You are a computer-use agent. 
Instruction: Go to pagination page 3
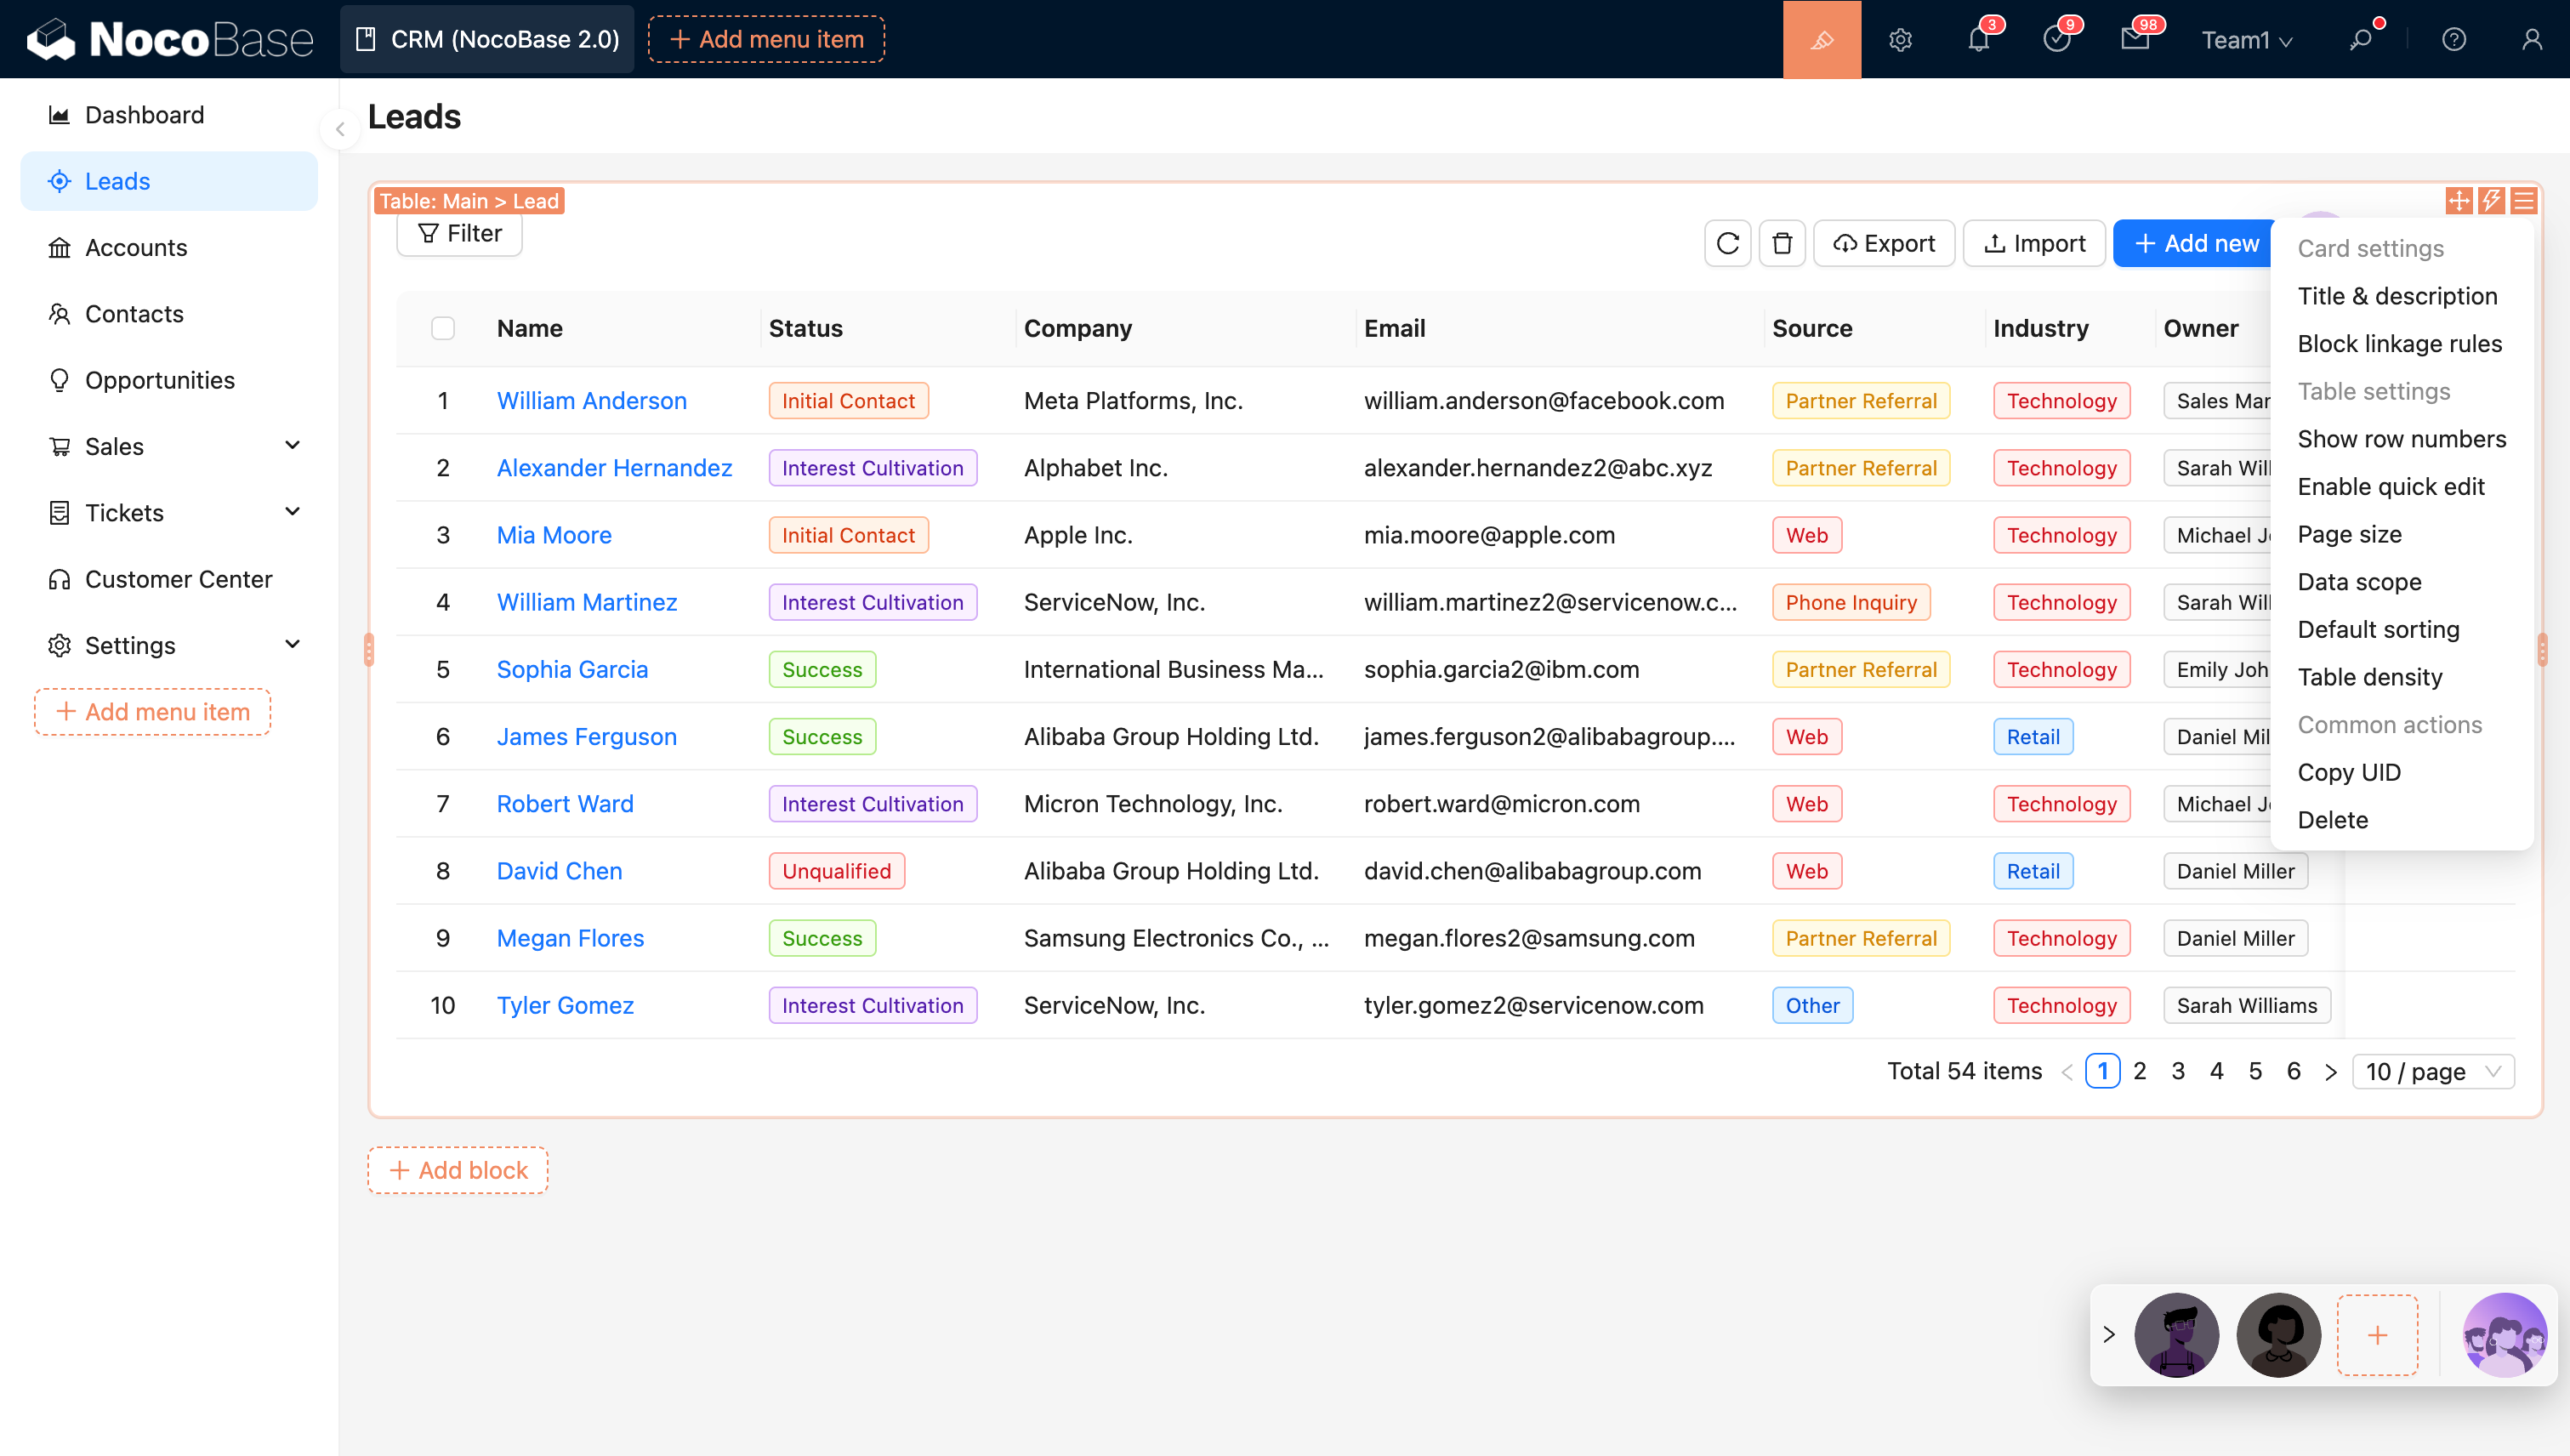tap(2177, 1072)
